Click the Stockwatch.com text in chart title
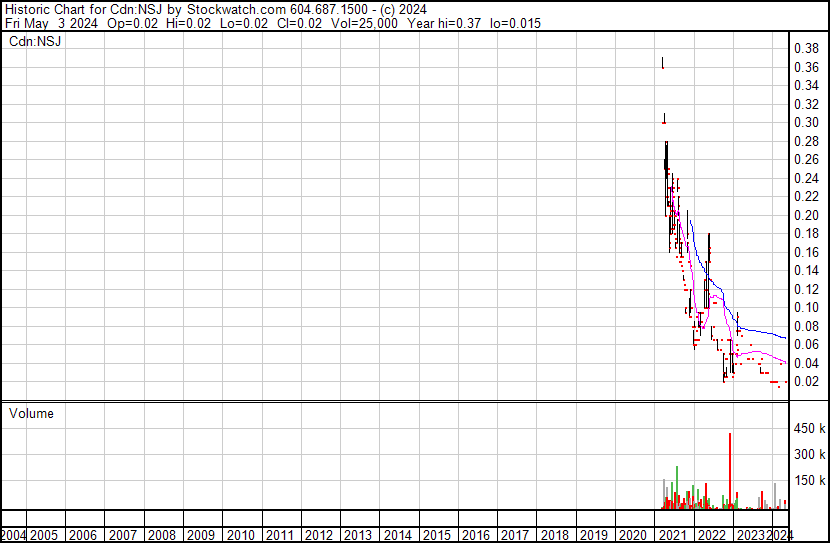The width and height of the screenshot is (830, 543). [x=227, y=9]
